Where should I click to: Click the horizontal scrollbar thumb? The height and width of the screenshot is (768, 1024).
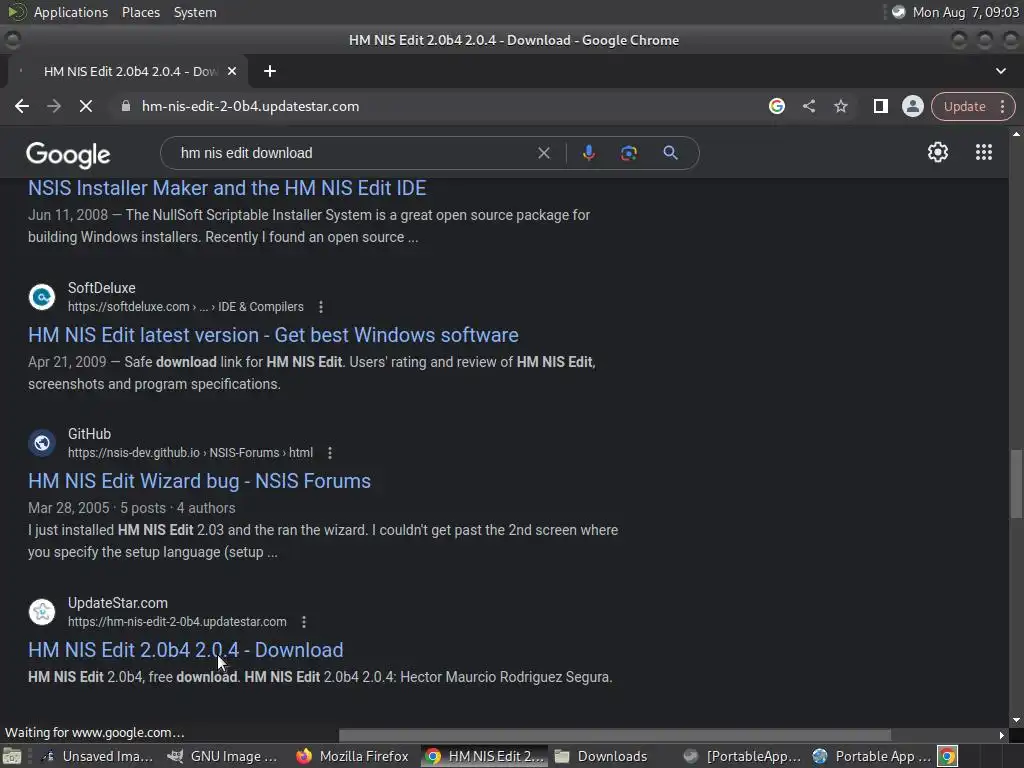[x=615, y=735]
